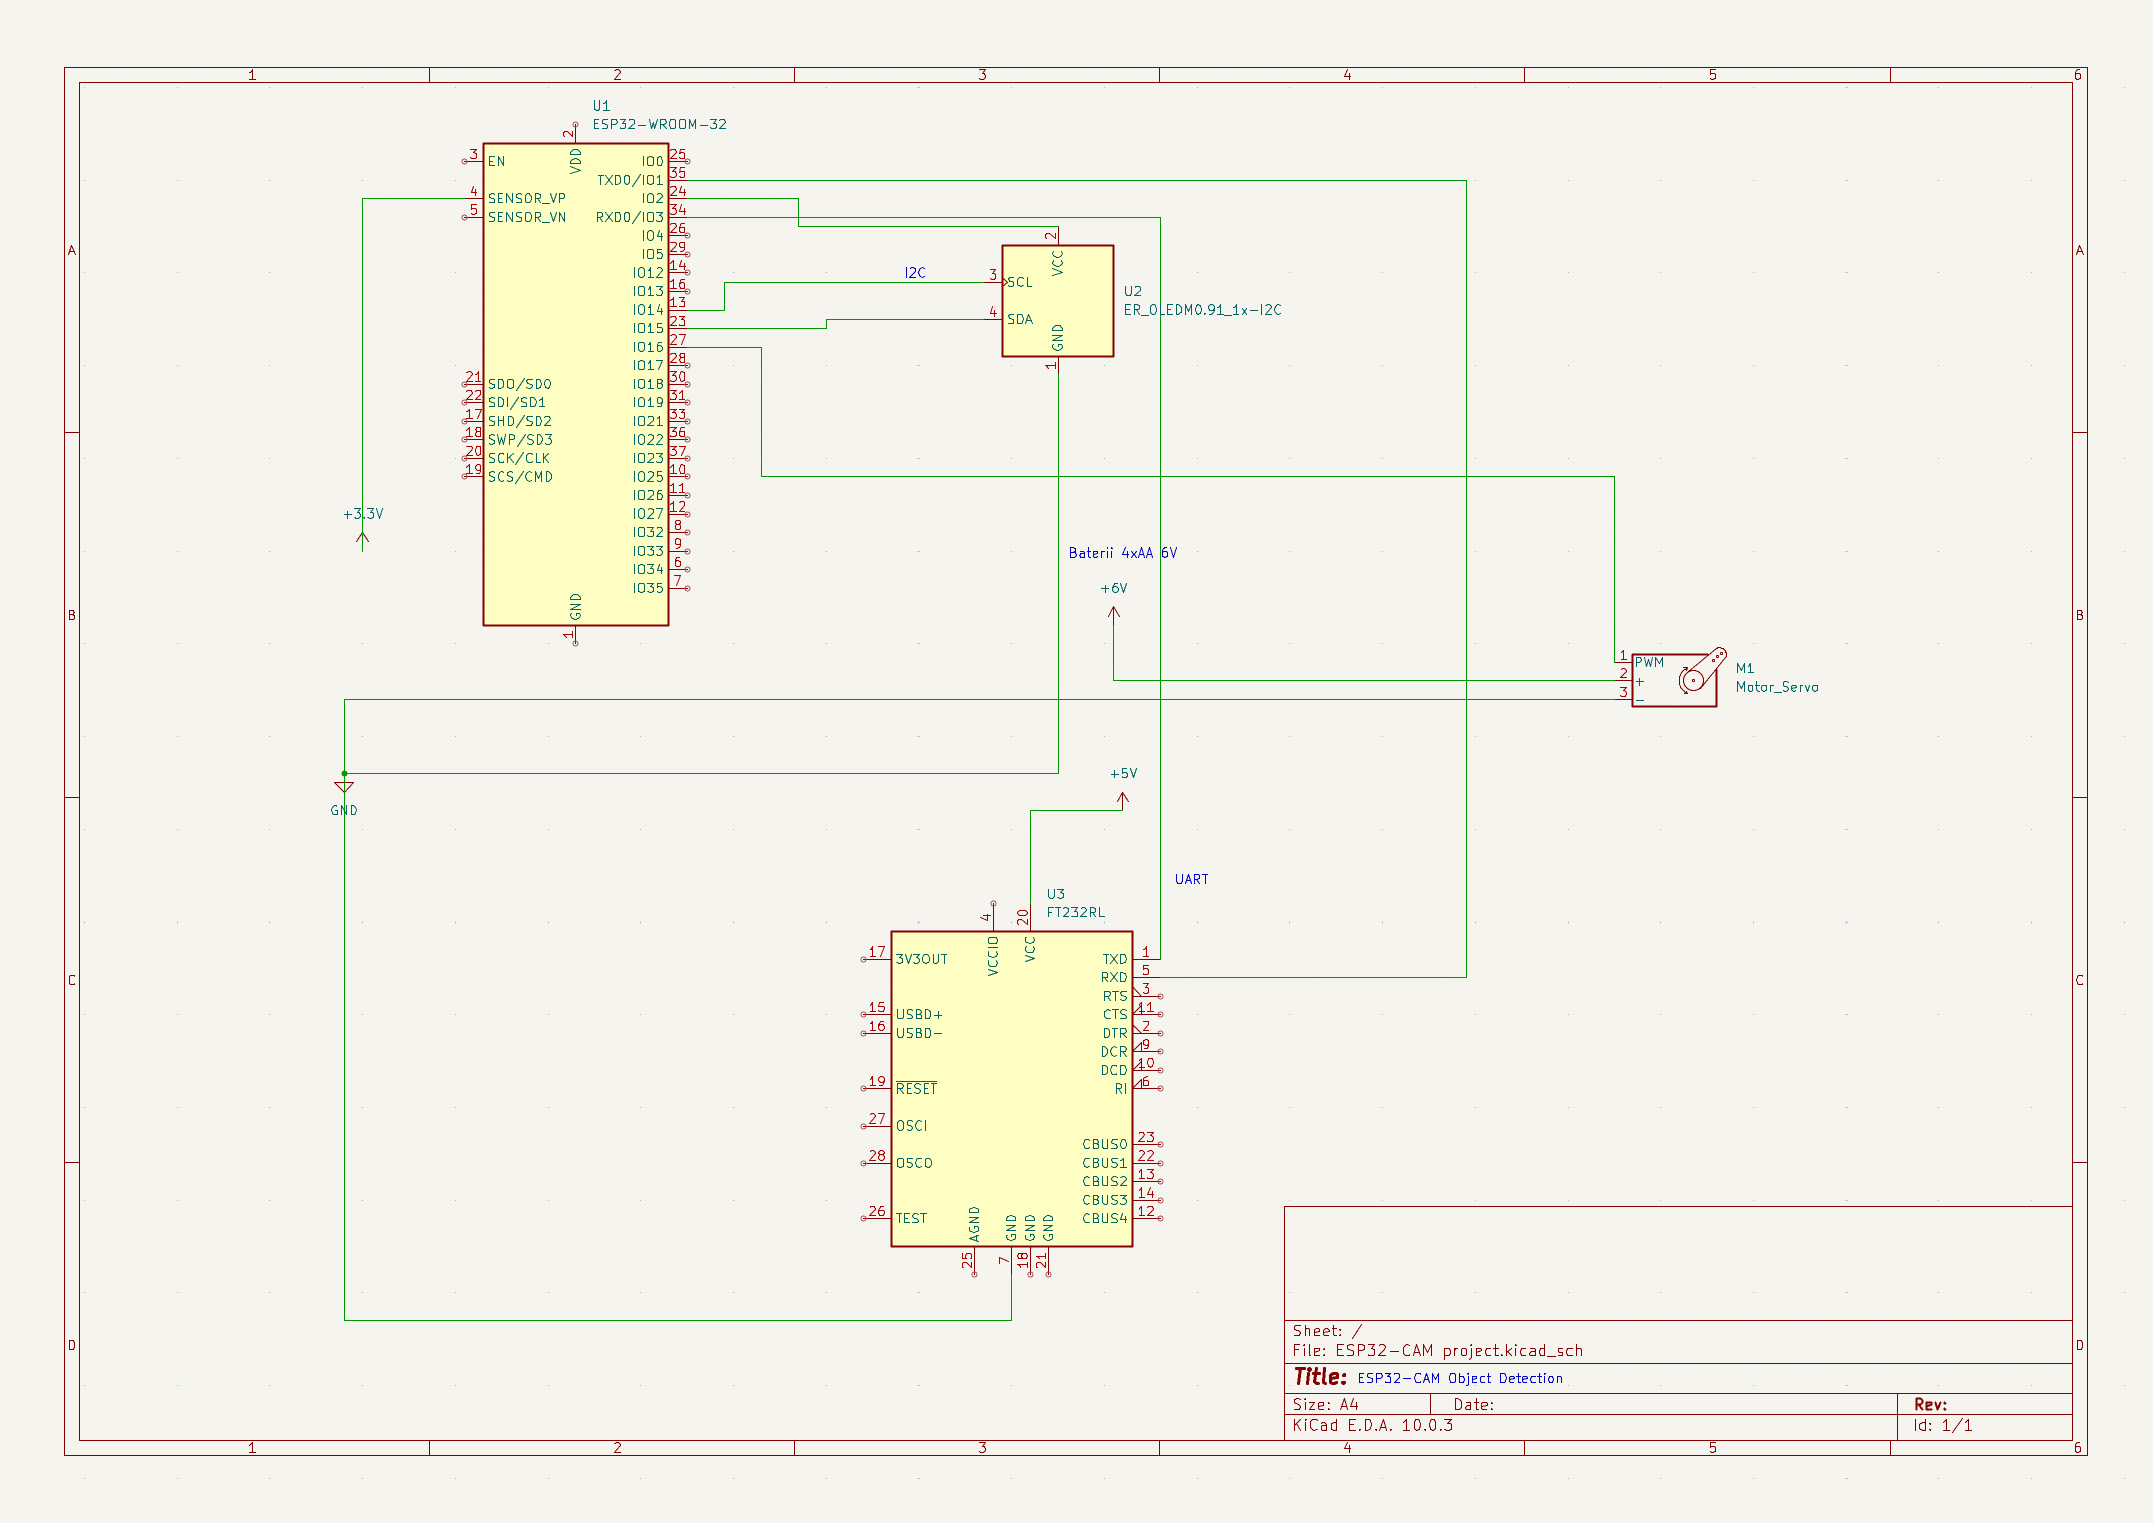This screenshot has width=2153, height=1523.
Task: Click the SDA pin label on U2
Action: point(1020,319)
